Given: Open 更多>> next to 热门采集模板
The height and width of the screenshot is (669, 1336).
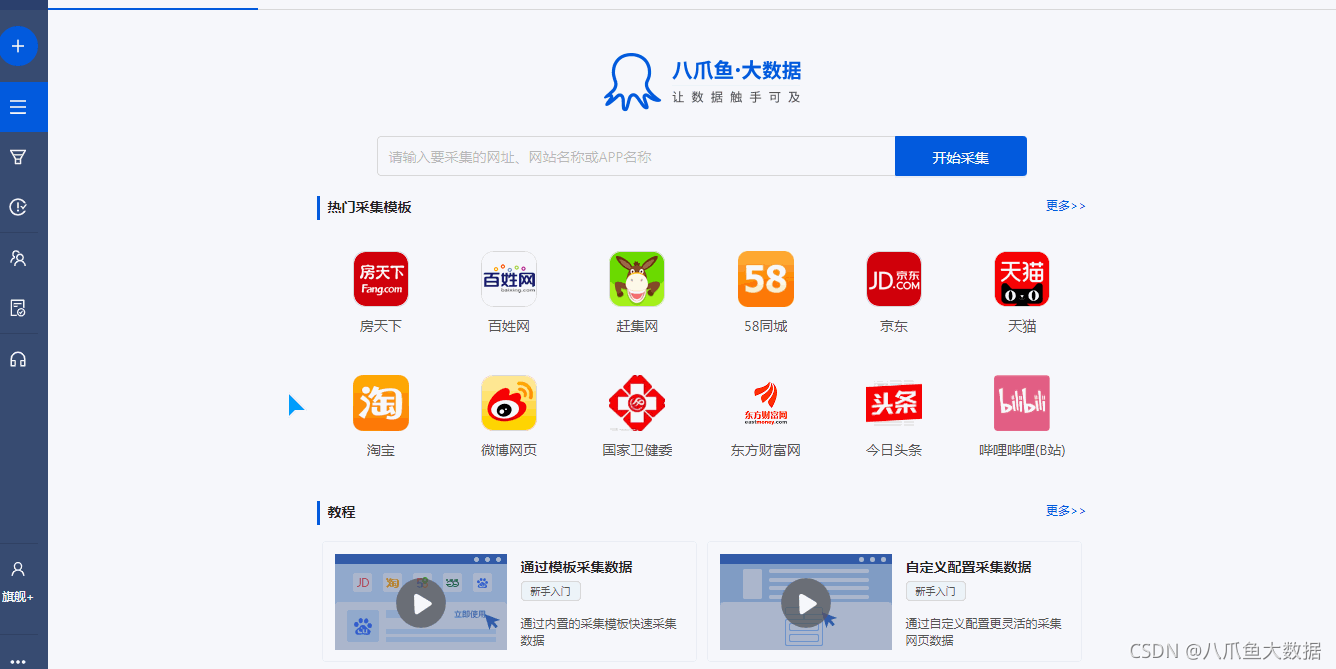Looking at the screenshot, I should coord(1066,206).
